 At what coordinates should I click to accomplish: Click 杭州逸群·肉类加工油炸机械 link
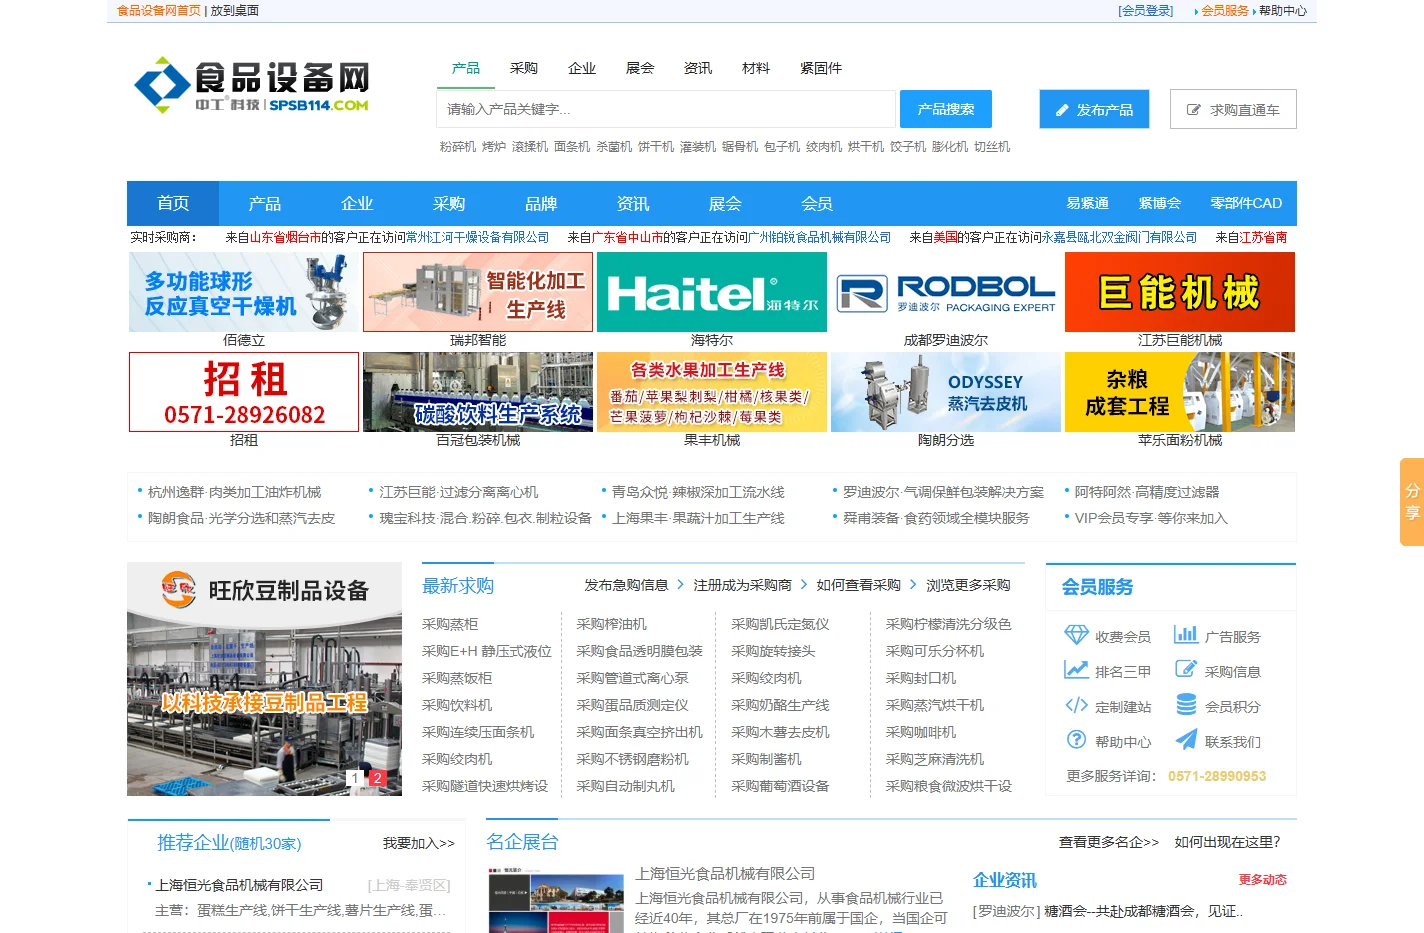pyautogui.click(x=235, y=492)
